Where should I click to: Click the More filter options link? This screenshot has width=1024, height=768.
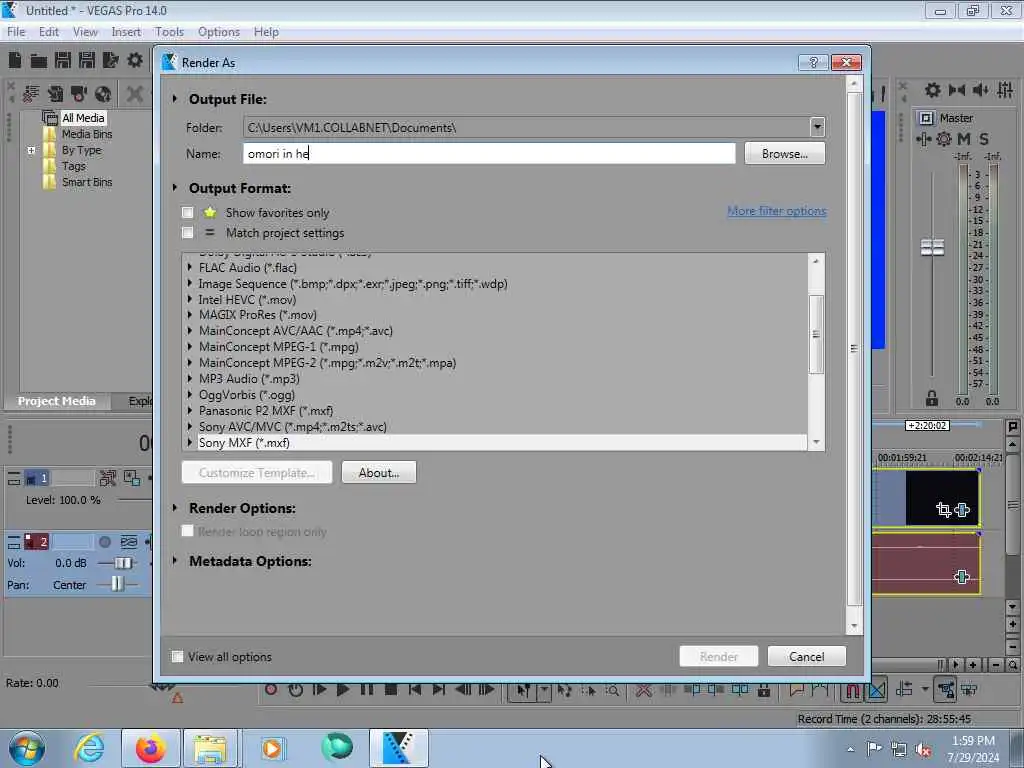[776, 211]
